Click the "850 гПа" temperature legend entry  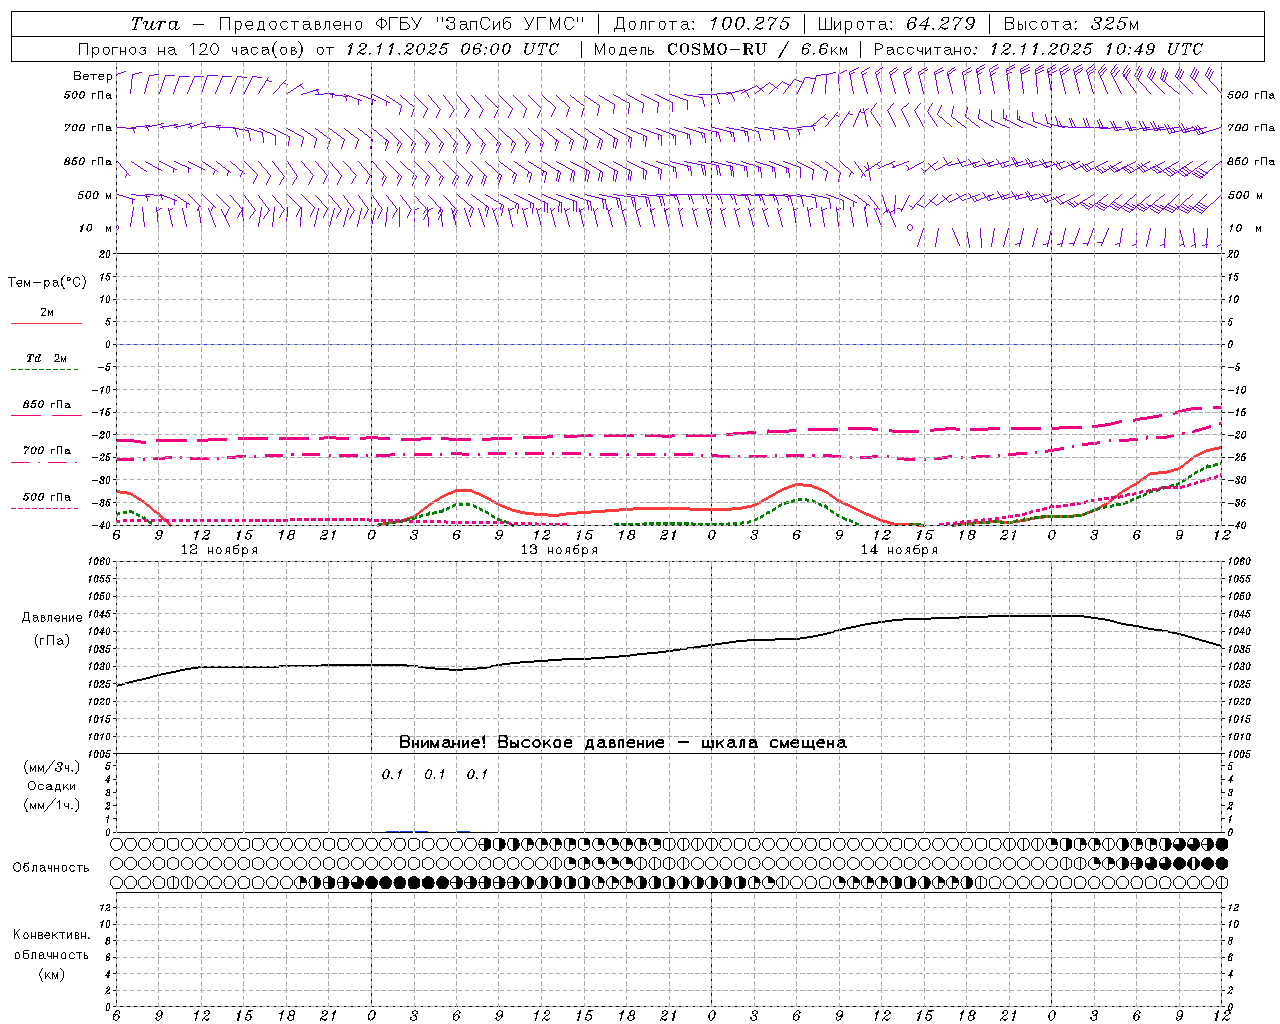[47, 405]
